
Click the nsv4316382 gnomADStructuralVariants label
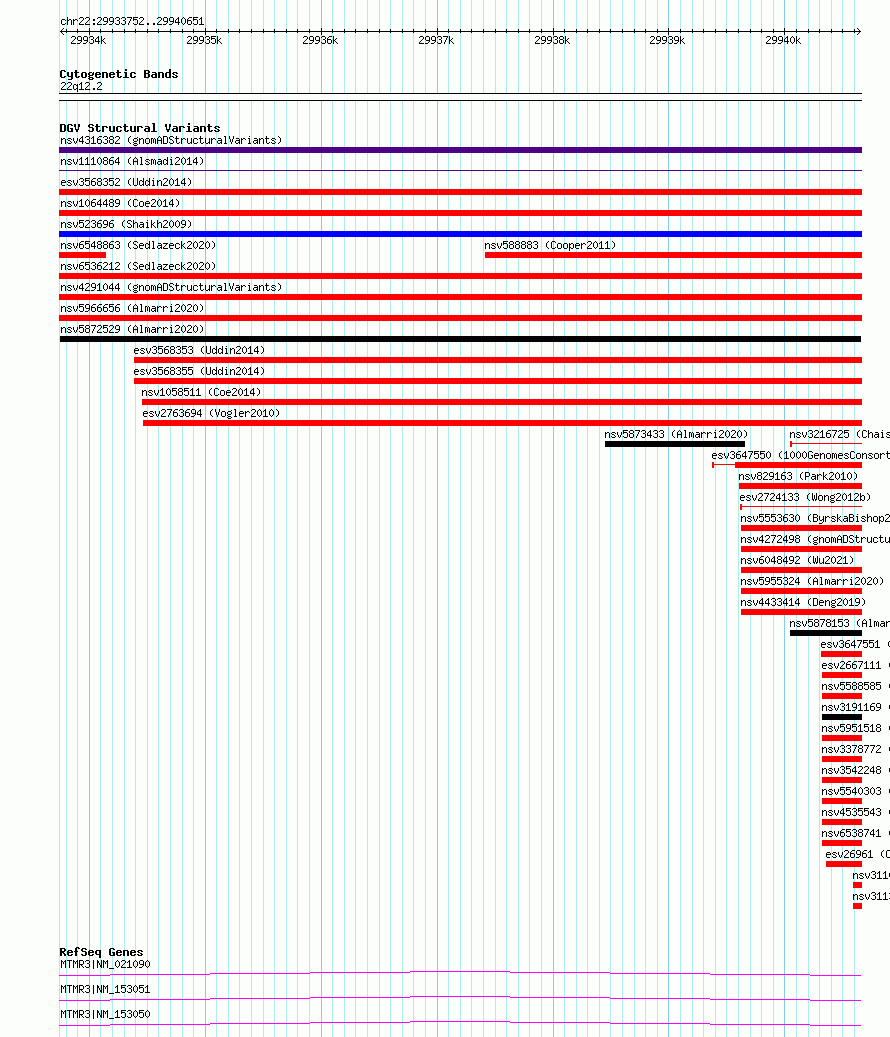[x=171, y=140]
